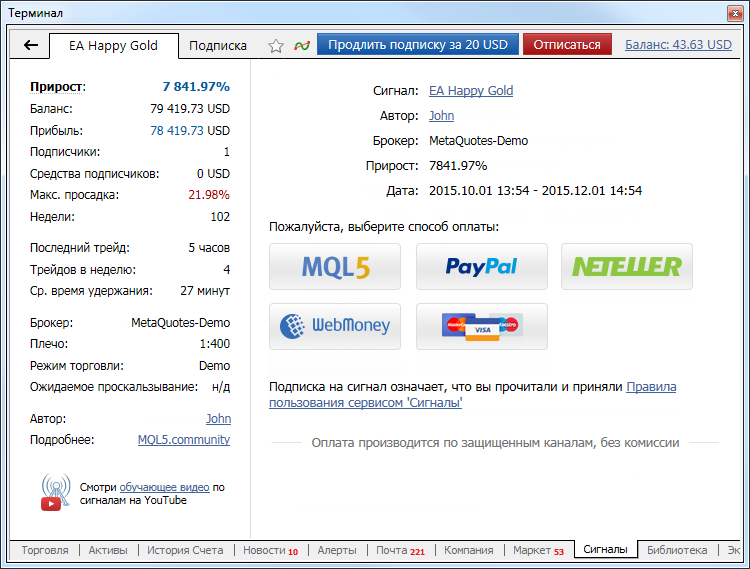Open the 'Маркет' terminal tab
Viewport: 750px width, 569px height.
click(538, 550)
